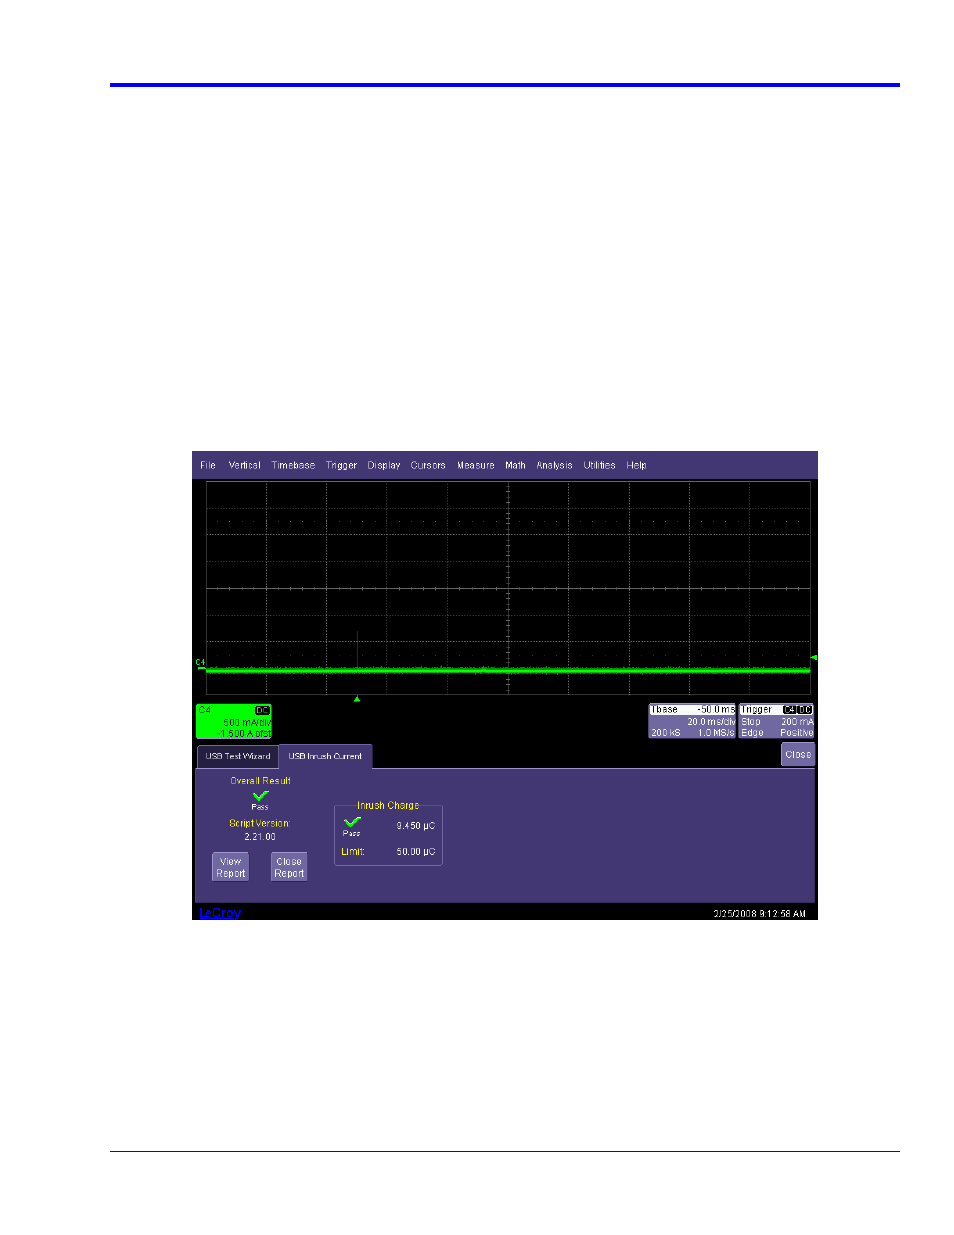This screenshot has width=954, height=1235.
Task: Close the USB Inrush Current dialog panel
Action: click(798, 755)
